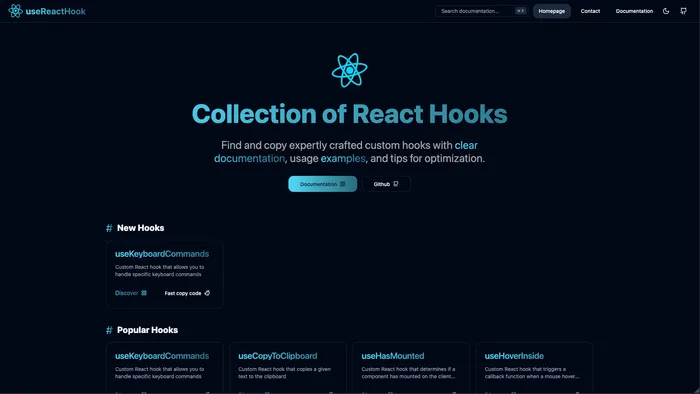Follow the 'examples' highlighted text
The height and width of the screenshot is (394, 700).
click(x=343, y=158)
